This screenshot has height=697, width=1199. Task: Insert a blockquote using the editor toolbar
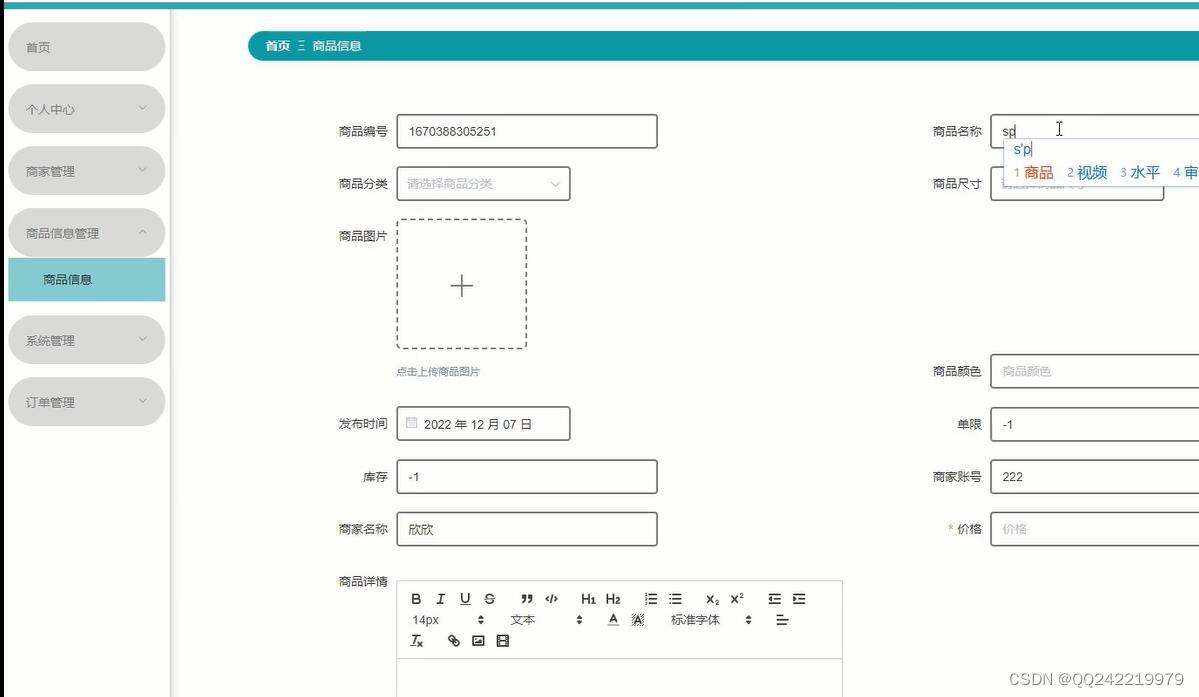tap(526, 599)
